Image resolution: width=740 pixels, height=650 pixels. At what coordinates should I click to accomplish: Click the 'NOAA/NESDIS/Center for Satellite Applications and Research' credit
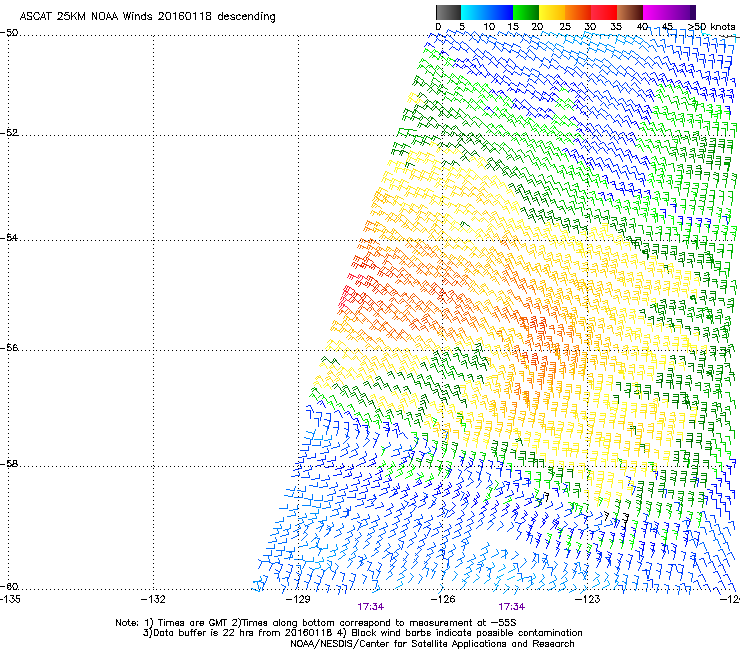point(432,643)
